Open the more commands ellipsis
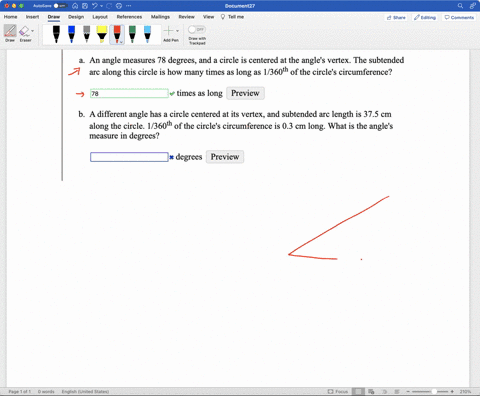Screen dimensions: 480x396 129,6
